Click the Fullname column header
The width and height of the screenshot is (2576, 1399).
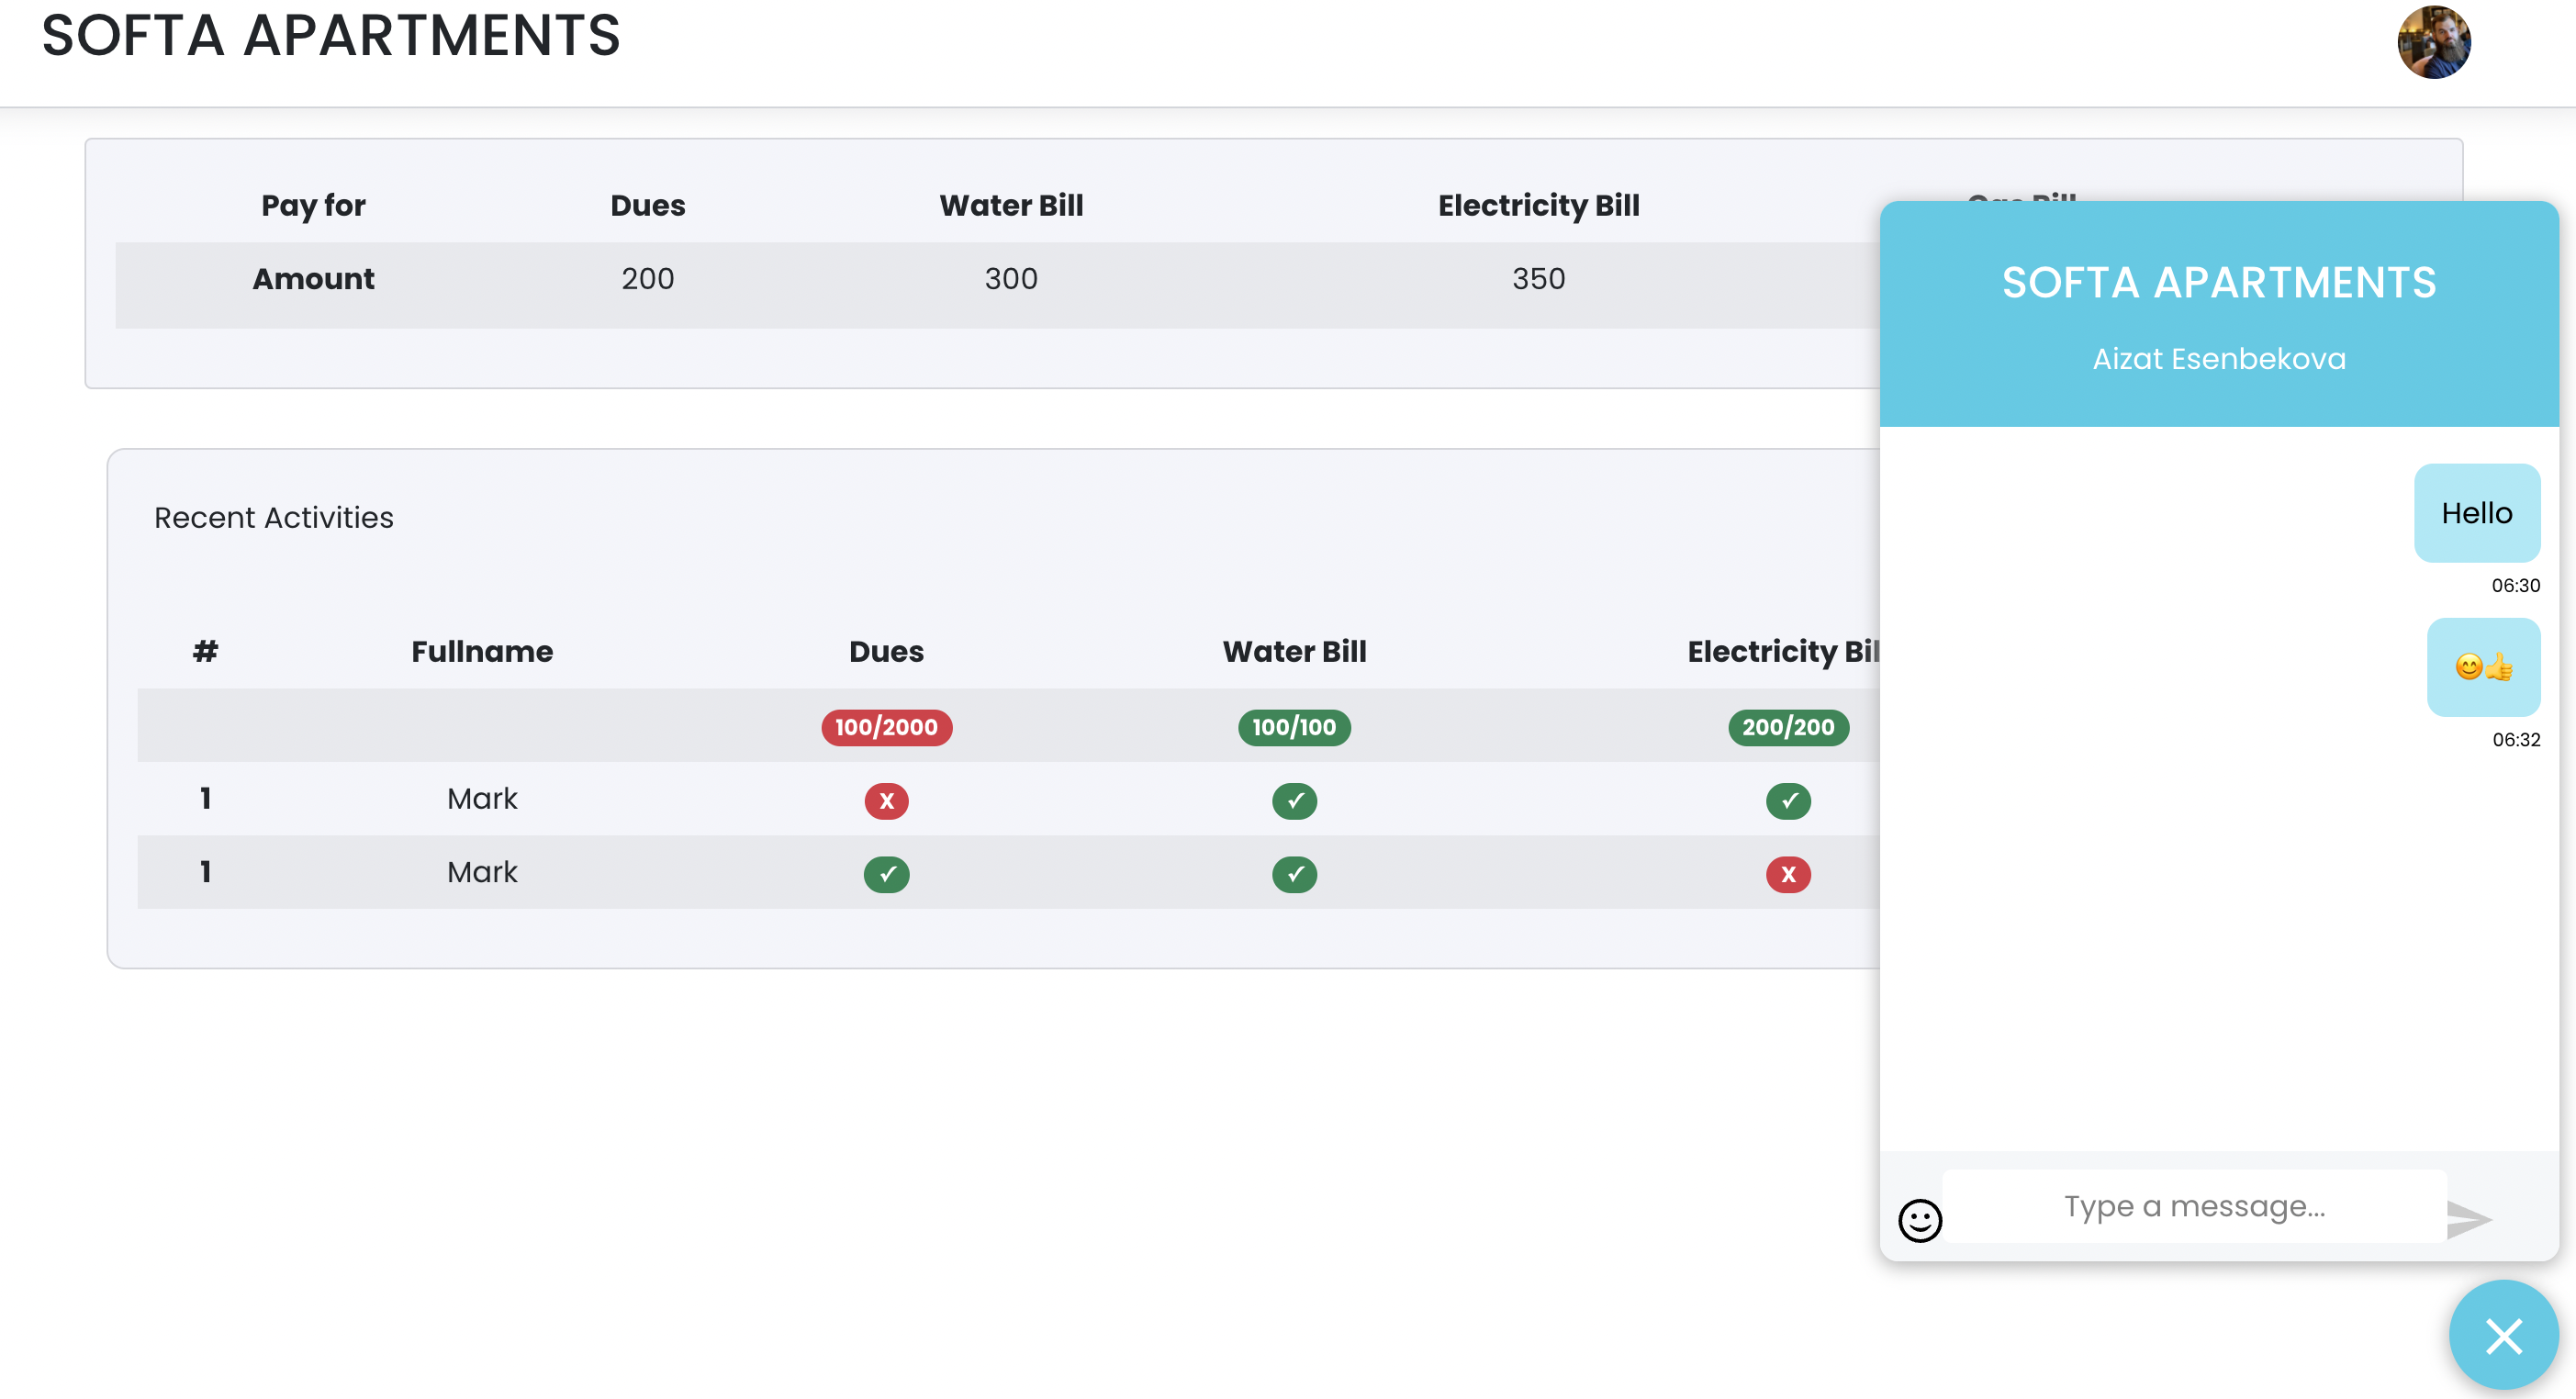click(482, 651)
